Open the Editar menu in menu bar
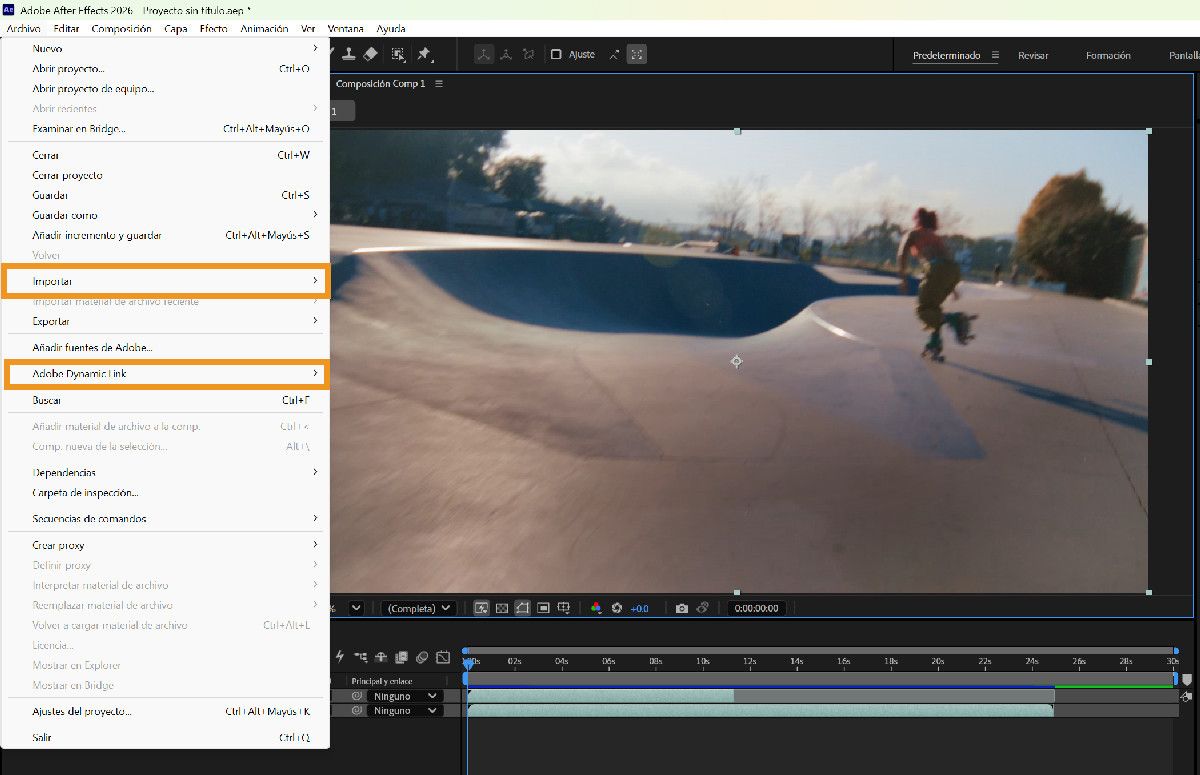This screenshot has height=775, width=1200. tap(66, 29)
